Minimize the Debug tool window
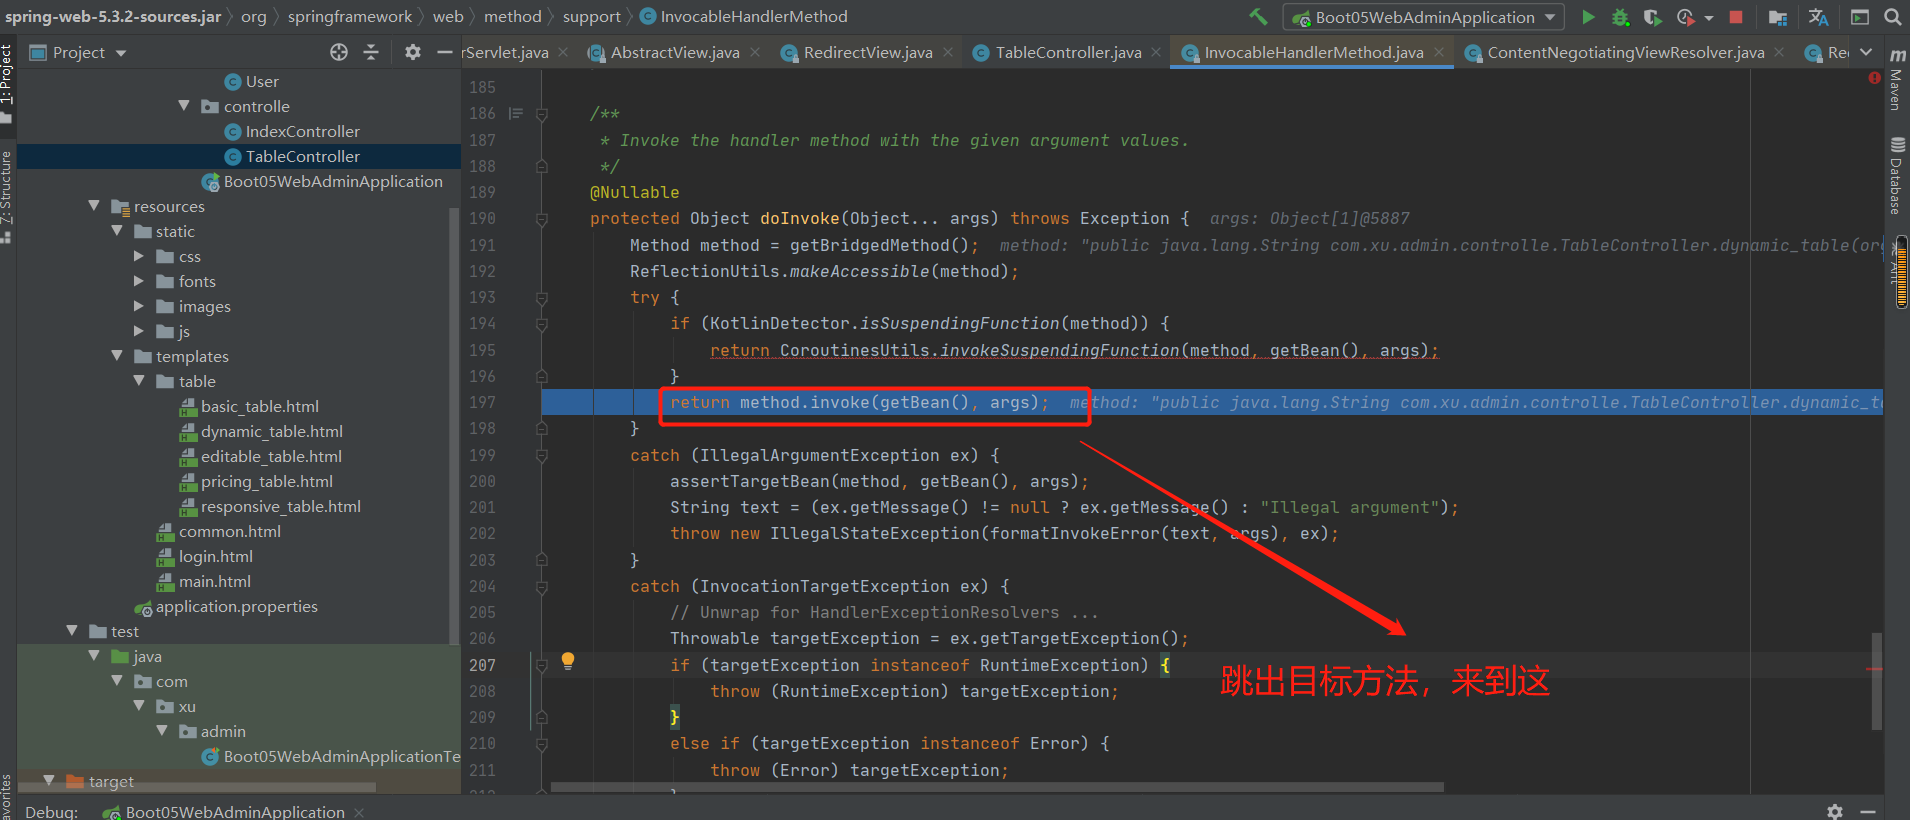Screen dimensions: 1910x820 tap(1867, 811)
